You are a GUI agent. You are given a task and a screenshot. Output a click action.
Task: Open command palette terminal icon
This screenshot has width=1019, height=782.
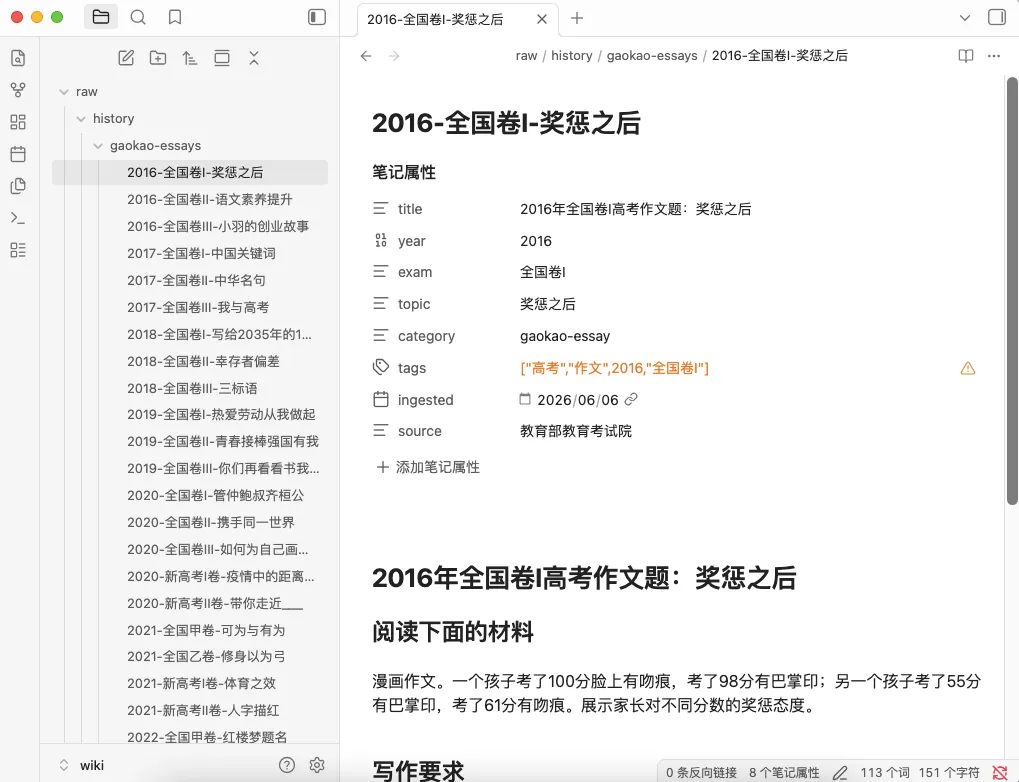point(18,218)
